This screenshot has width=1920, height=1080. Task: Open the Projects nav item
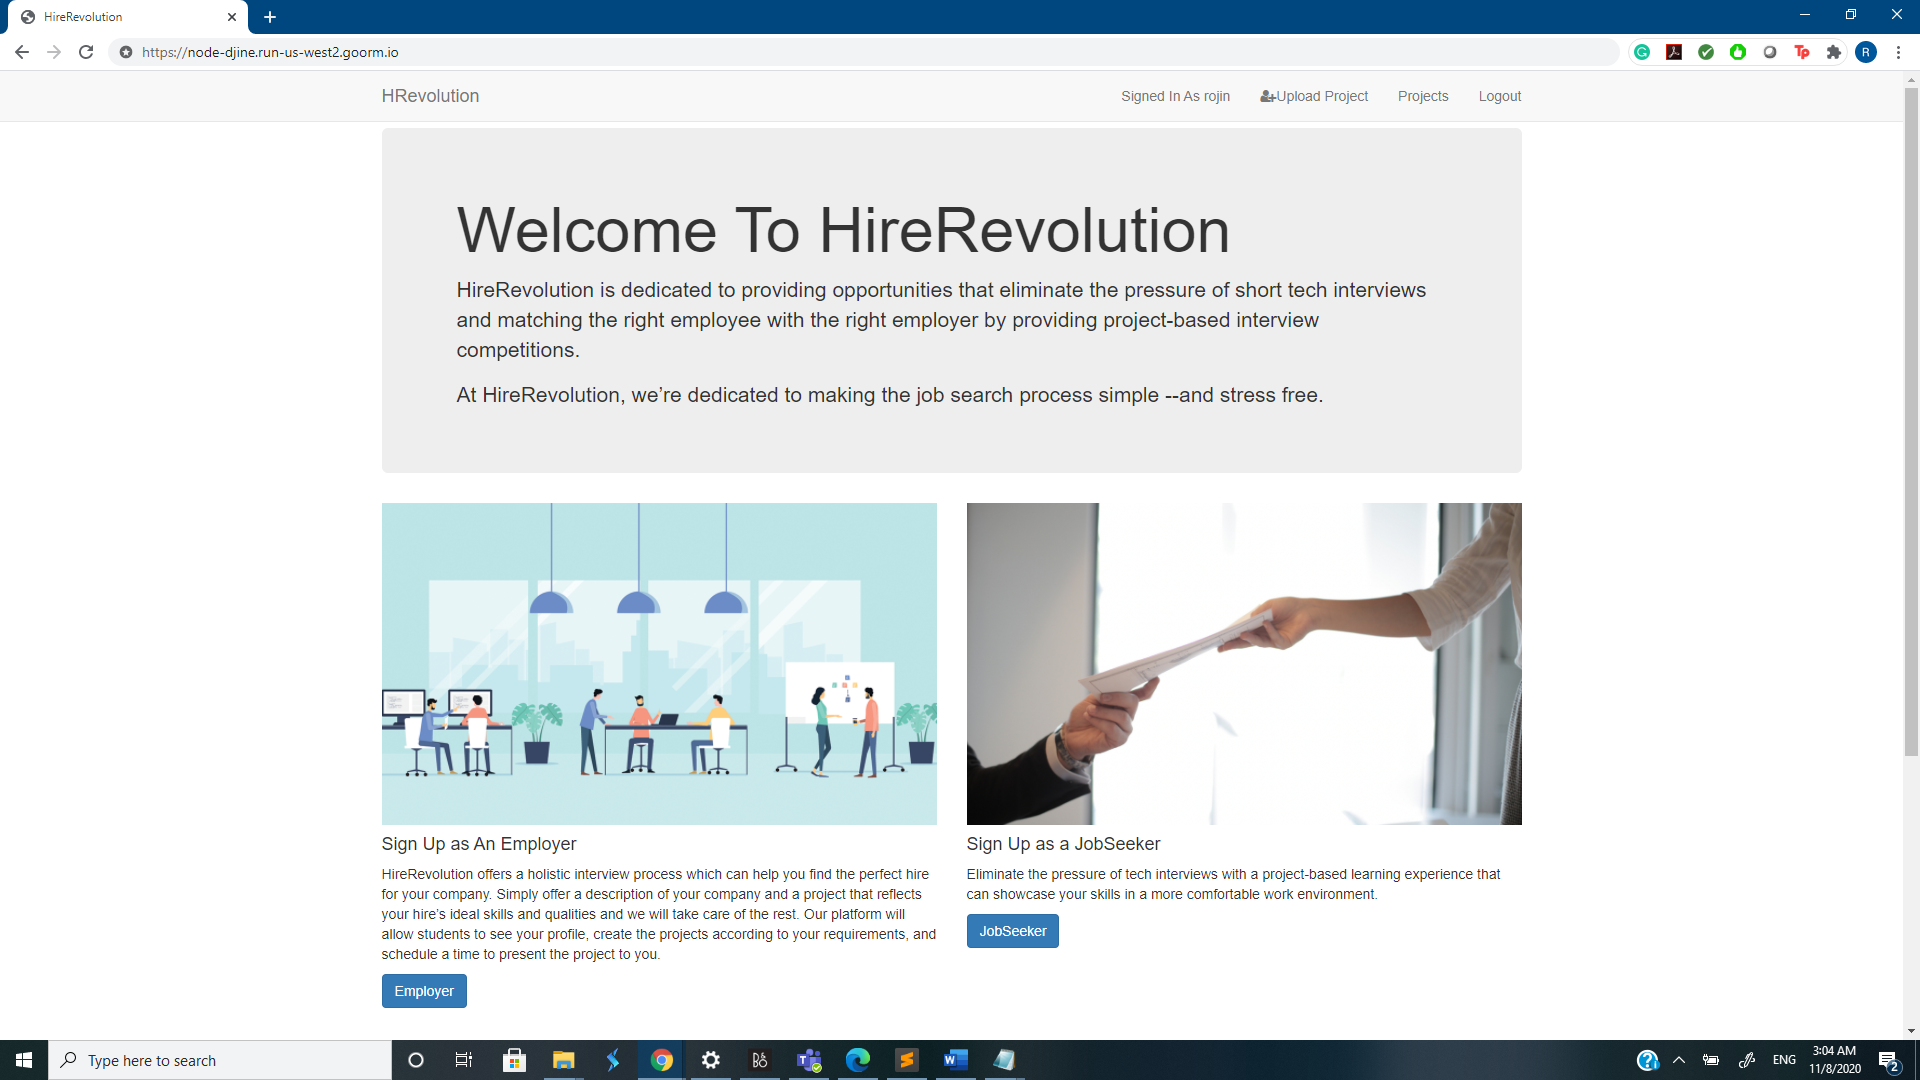1423,96
